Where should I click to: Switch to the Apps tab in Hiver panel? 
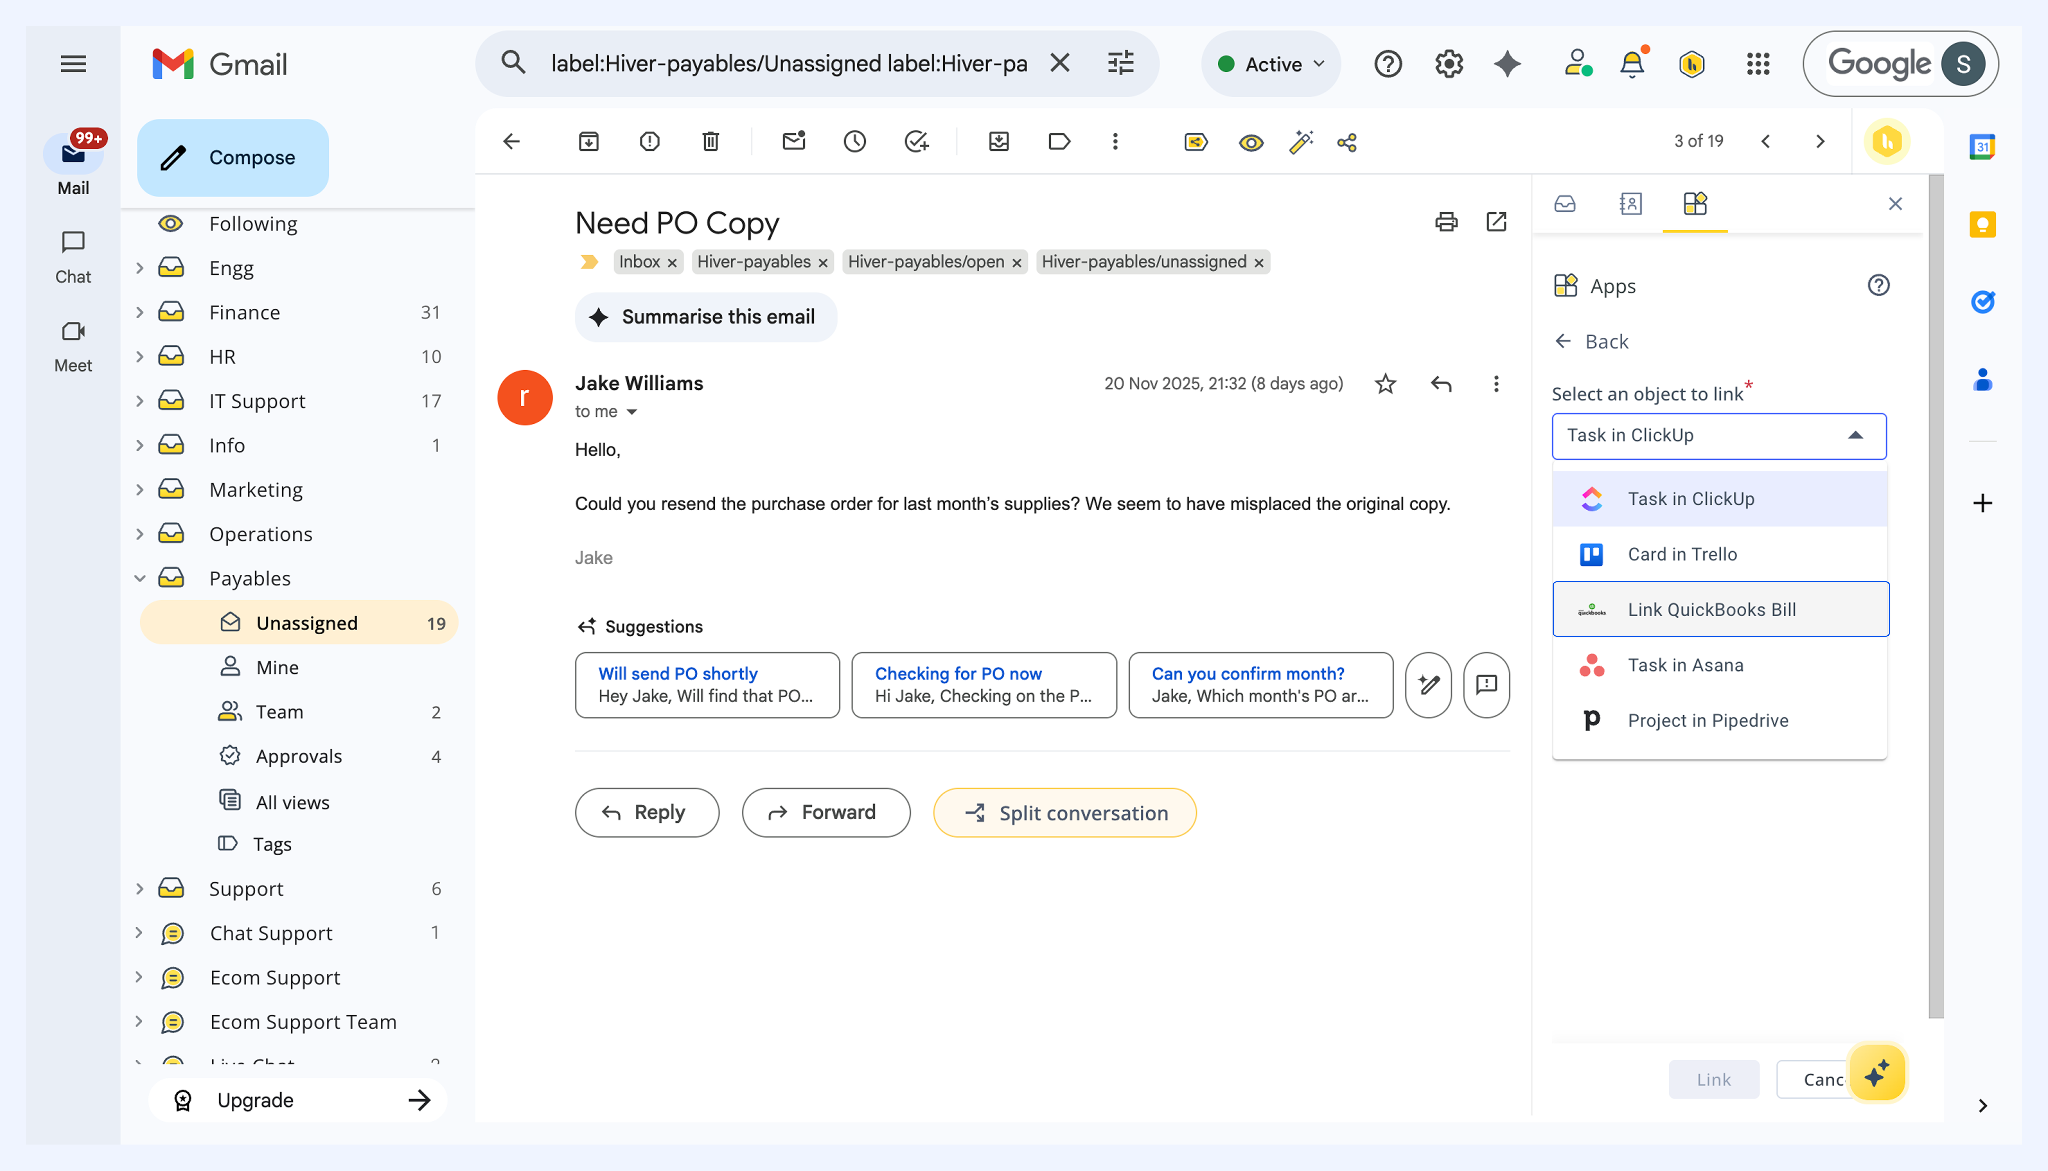point(1695,204)
